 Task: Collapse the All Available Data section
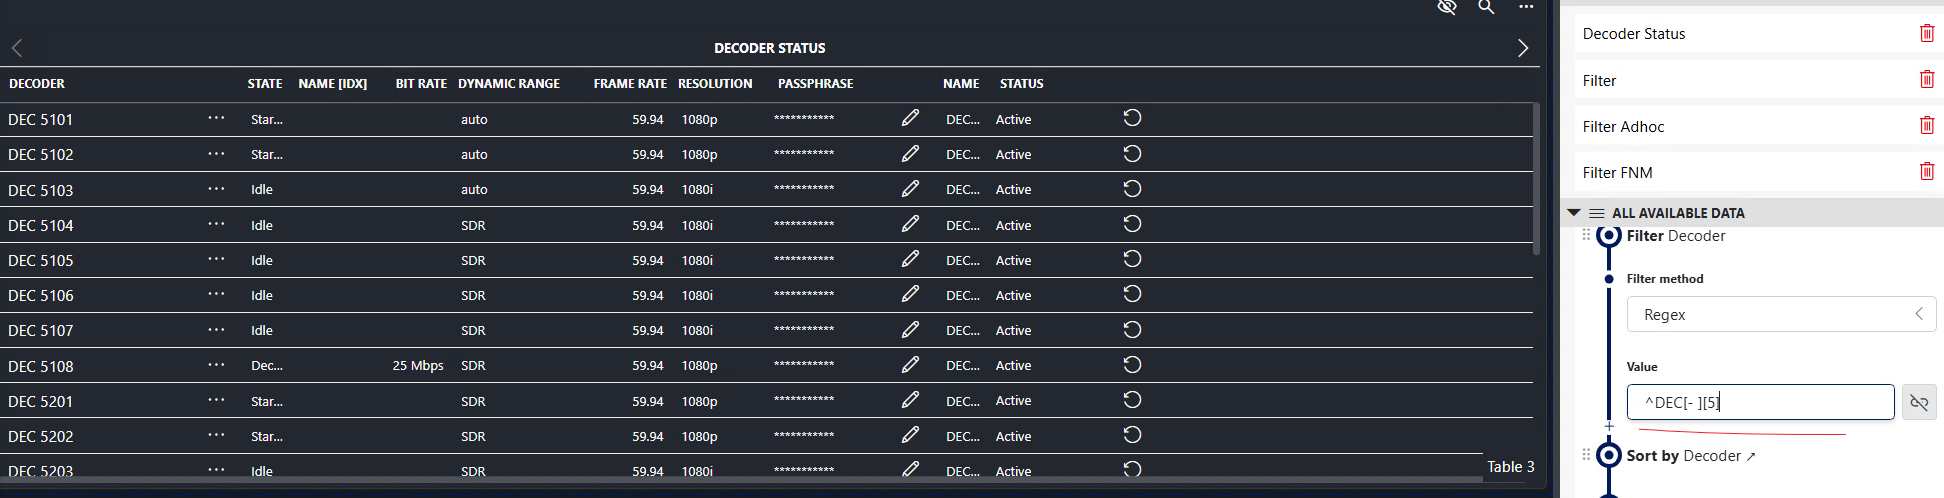point(1574,213)
